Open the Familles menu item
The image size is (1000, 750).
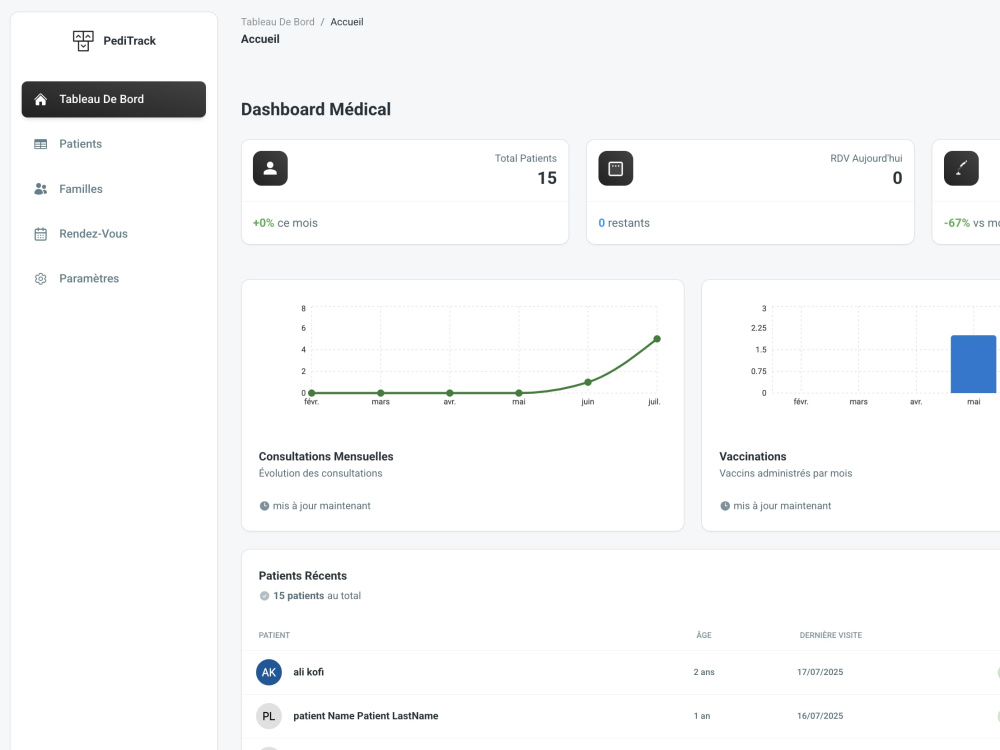click(x=114, y=189)
